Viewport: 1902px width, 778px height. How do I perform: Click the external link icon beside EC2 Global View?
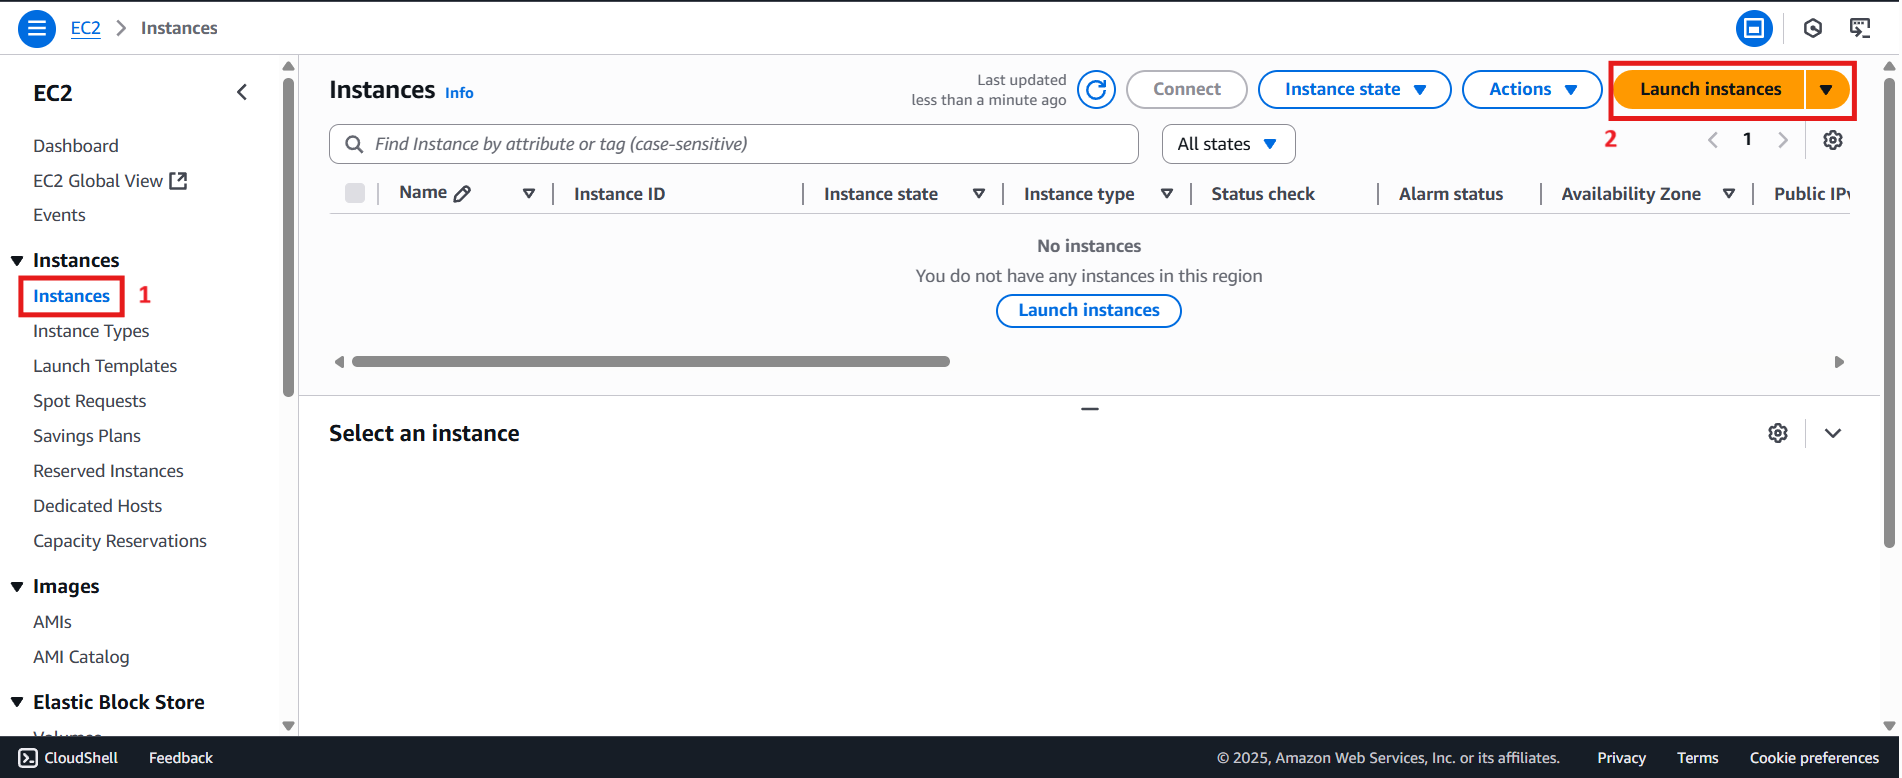click(x=179, y=181)
